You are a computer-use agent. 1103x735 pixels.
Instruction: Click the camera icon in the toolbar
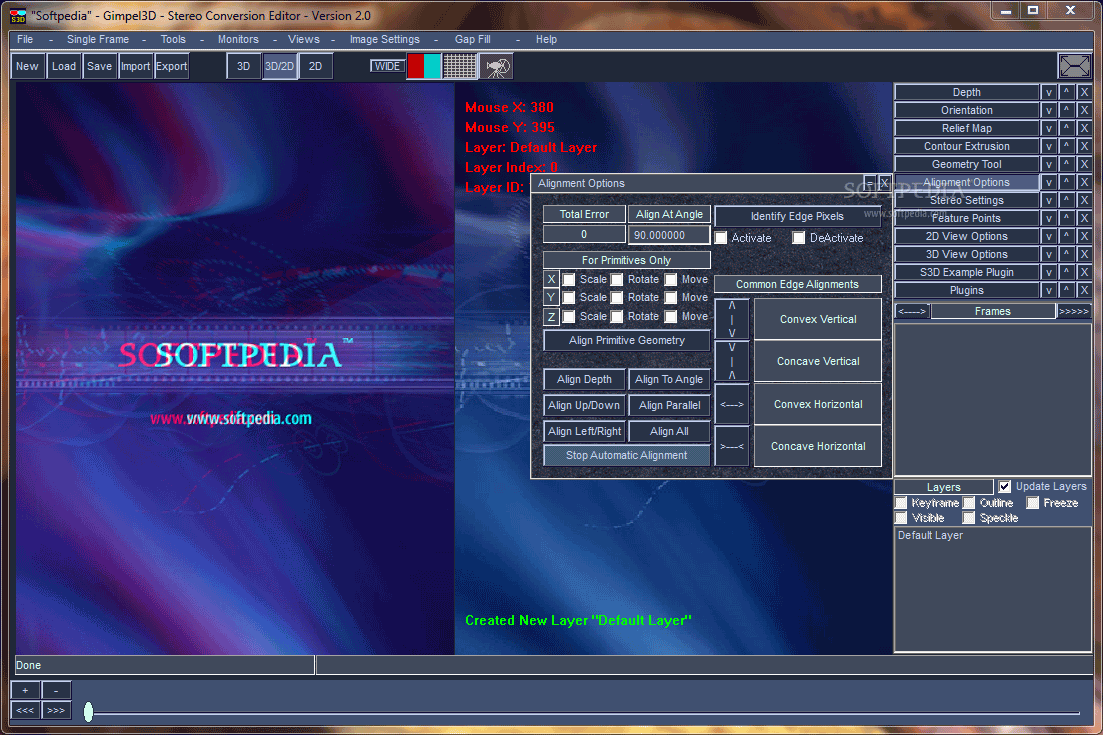pyautogui.click(x=497, y=67)
